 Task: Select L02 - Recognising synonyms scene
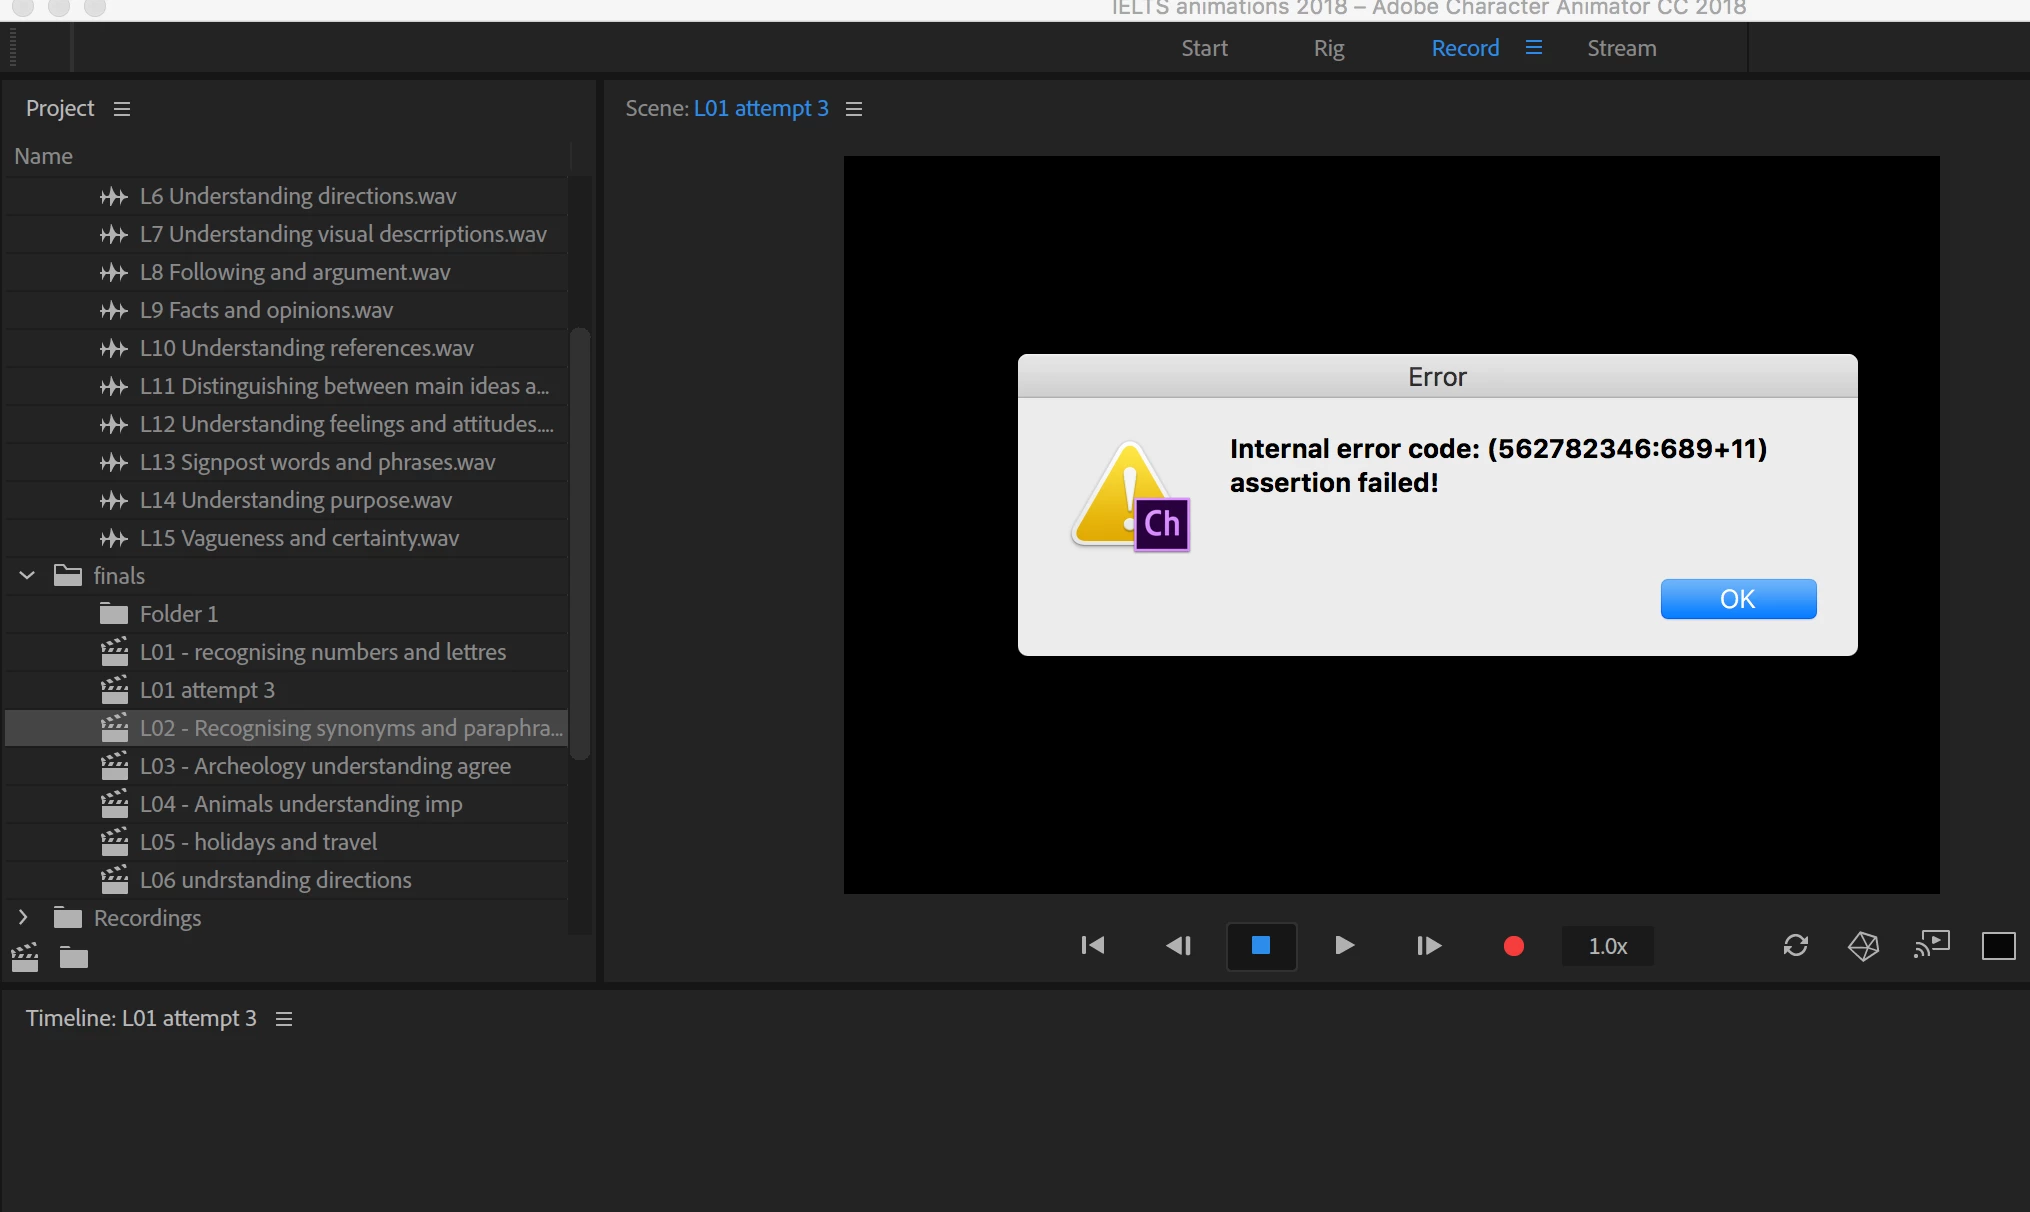tap(286, 728)
